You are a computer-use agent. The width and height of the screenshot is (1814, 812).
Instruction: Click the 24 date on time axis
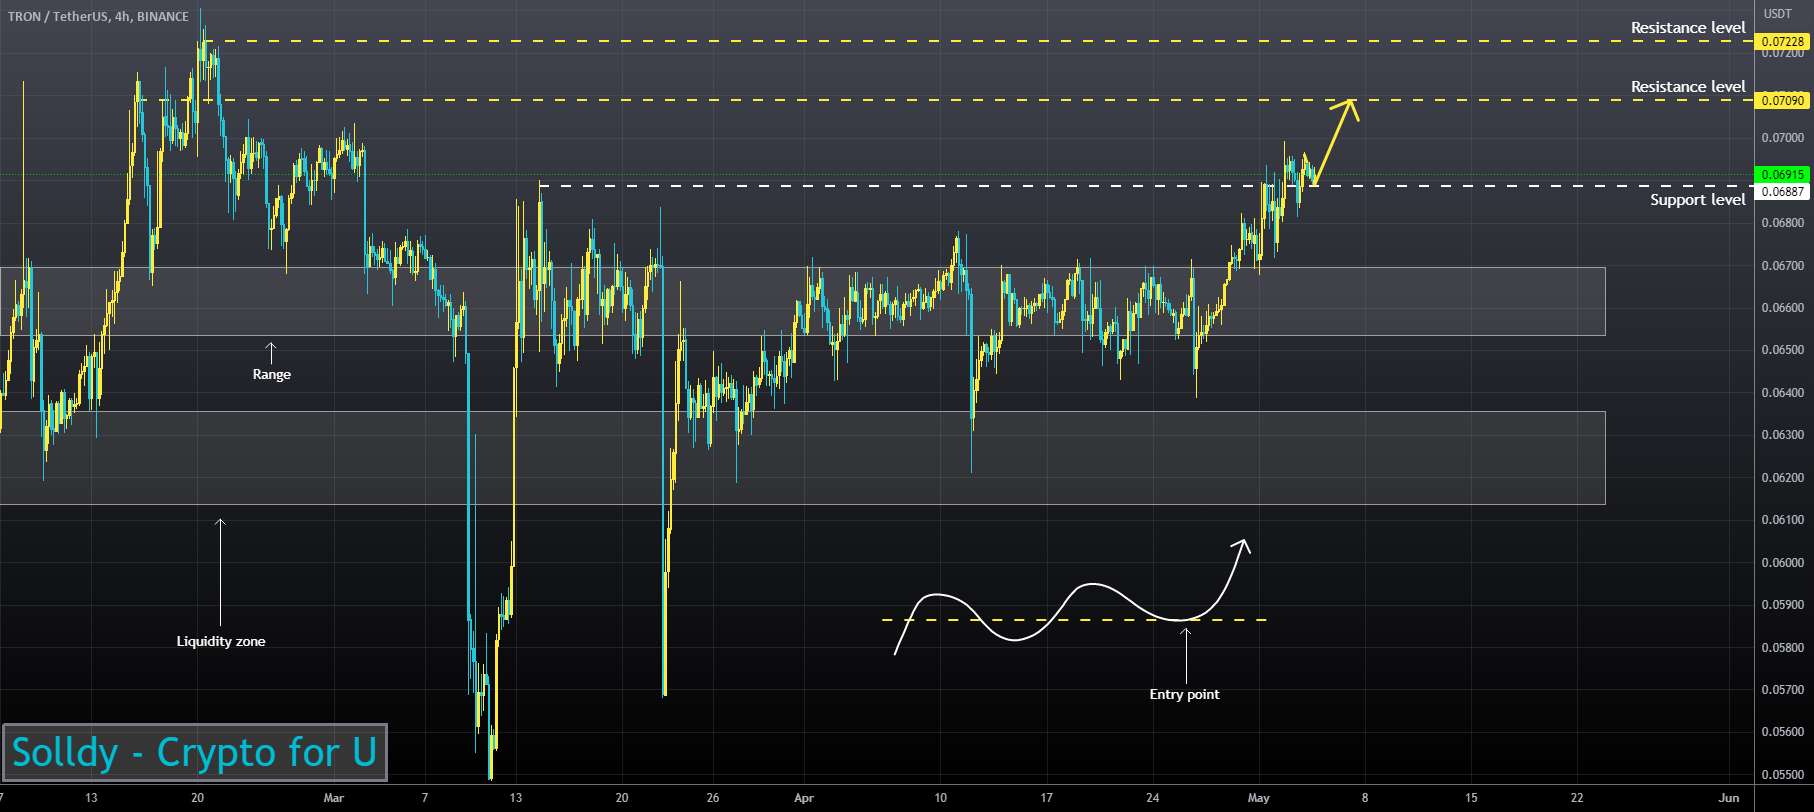coord(1153,798)
